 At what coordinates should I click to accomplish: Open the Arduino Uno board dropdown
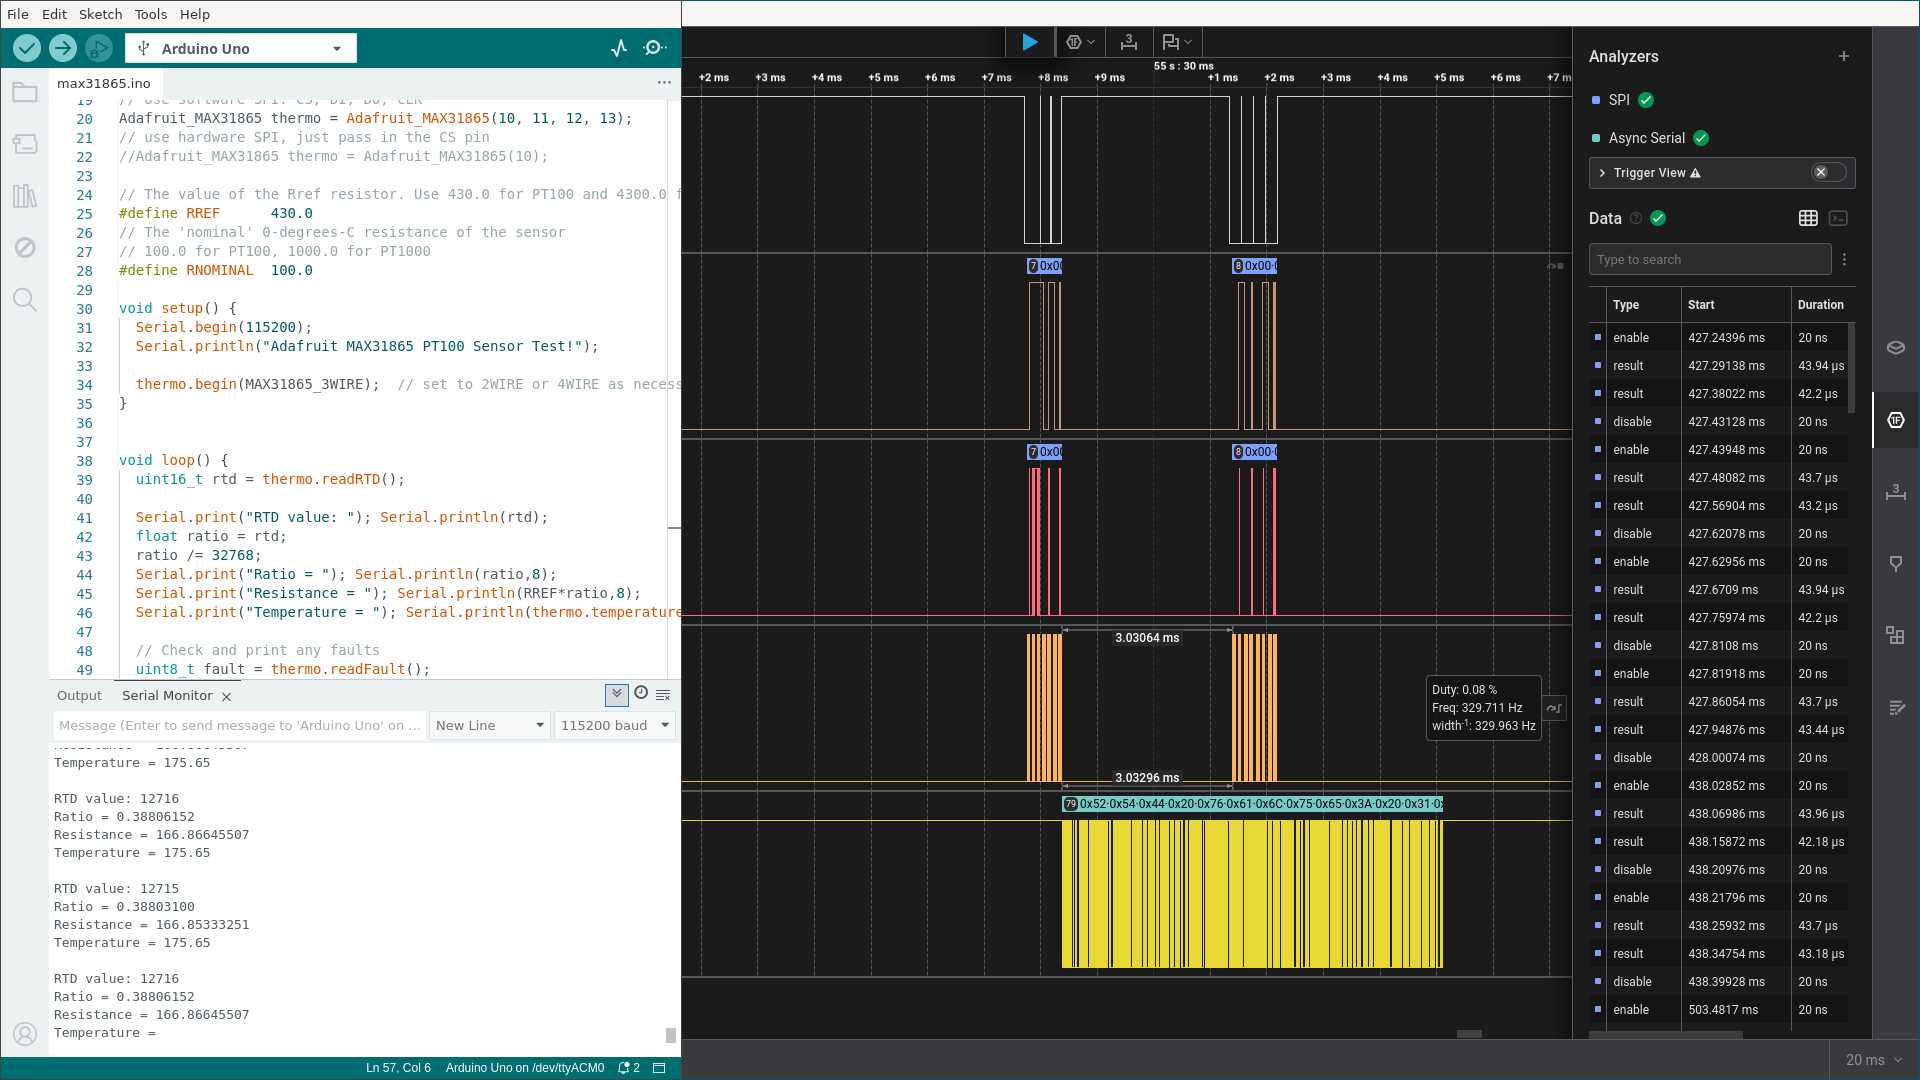(x=241, y=48)
